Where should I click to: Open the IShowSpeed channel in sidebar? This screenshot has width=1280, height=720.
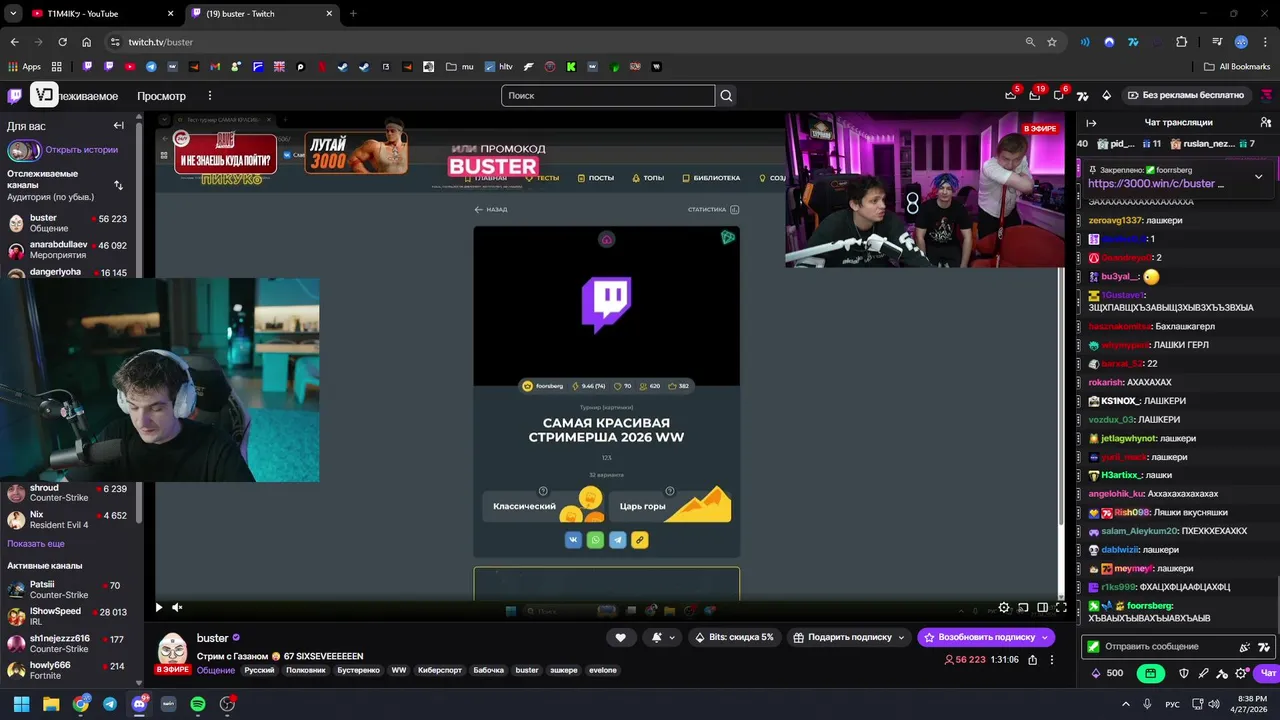[x=68, y=616]
